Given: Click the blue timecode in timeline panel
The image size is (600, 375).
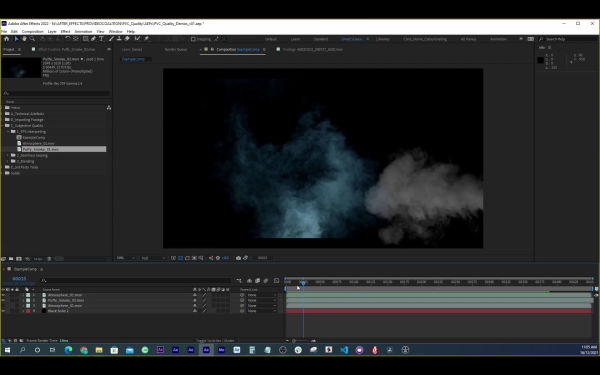Looking at the screenshot, I should [19, 279].
